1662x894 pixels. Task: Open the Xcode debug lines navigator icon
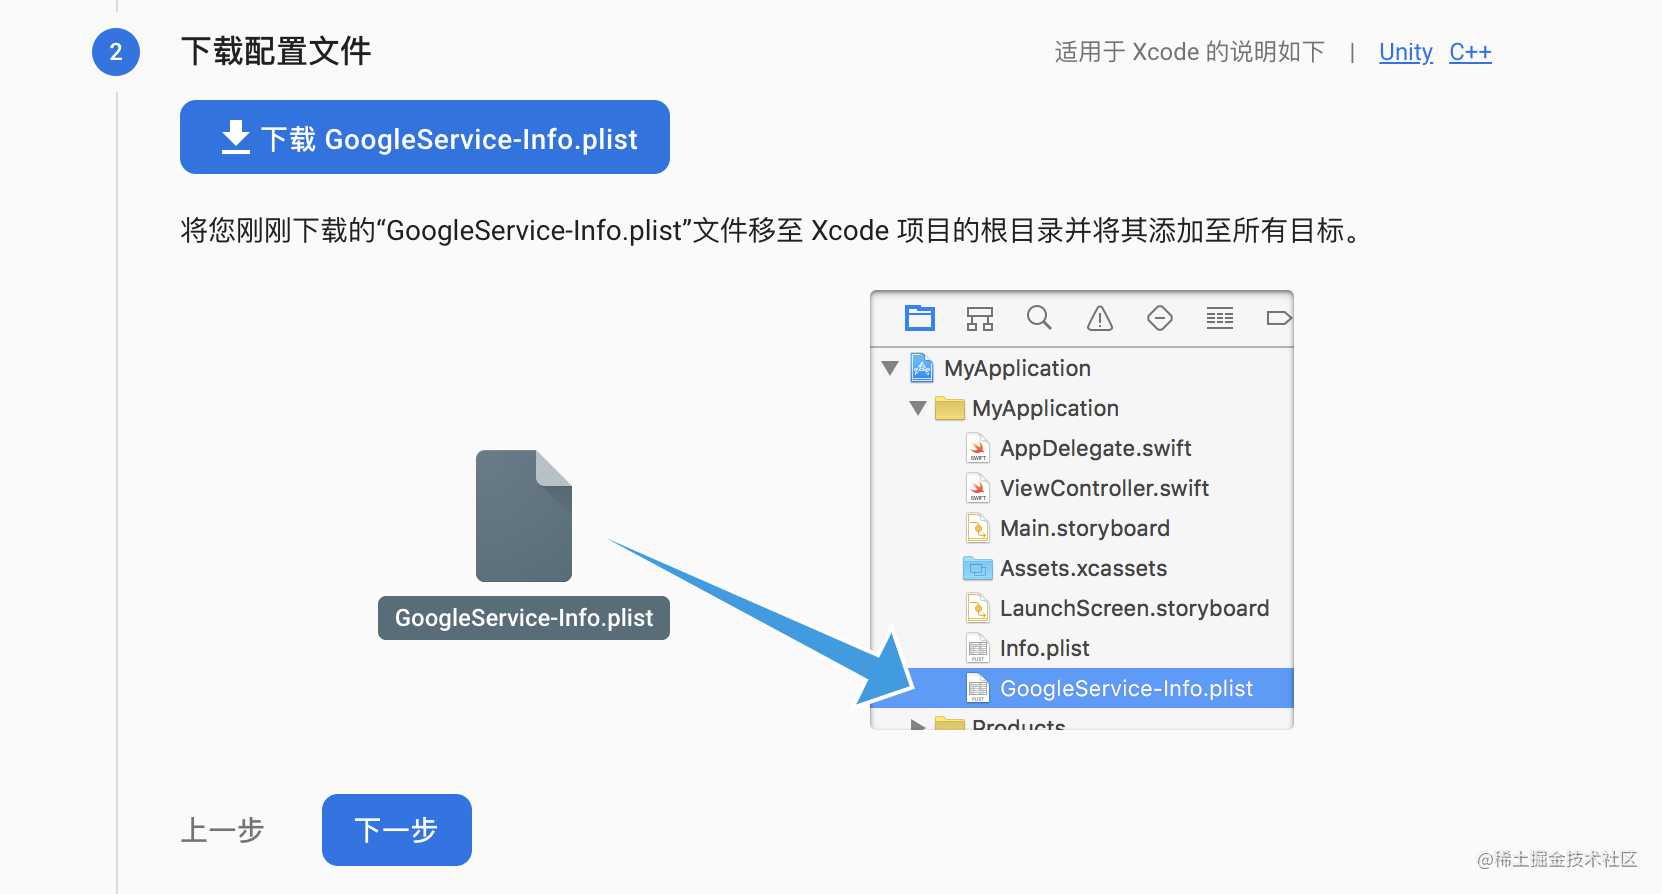point(1220,318)
